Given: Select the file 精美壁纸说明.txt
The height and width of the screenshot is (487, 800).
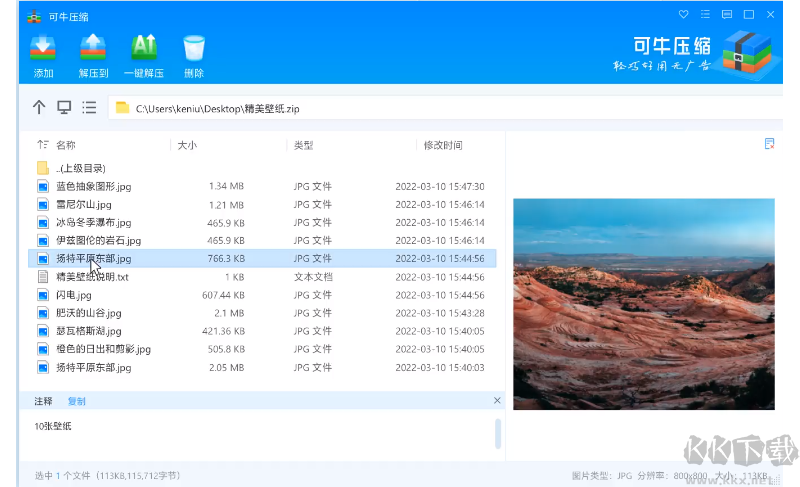Looking at the screenshot, I should 92,277.
